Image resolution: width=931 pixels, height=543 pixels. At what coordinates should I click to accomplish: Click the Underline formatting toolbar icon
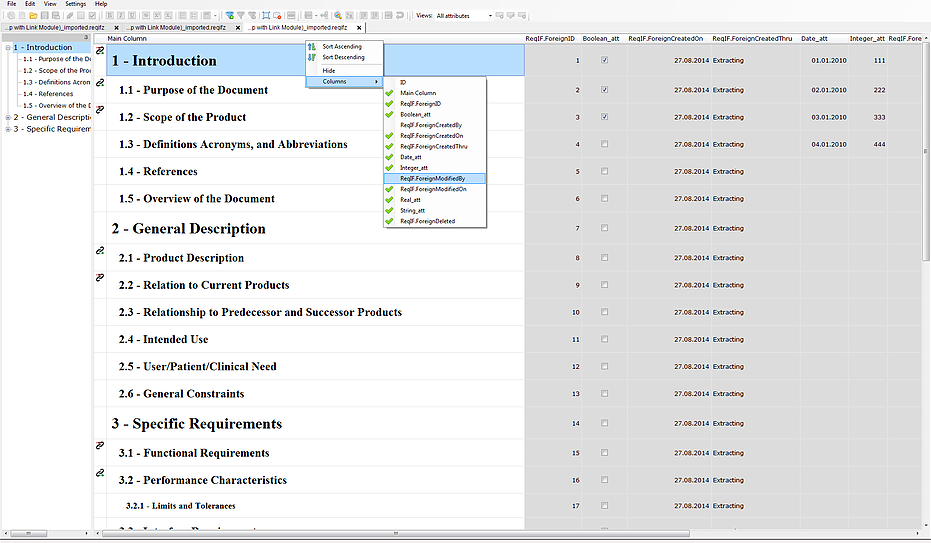coord(132,15)
